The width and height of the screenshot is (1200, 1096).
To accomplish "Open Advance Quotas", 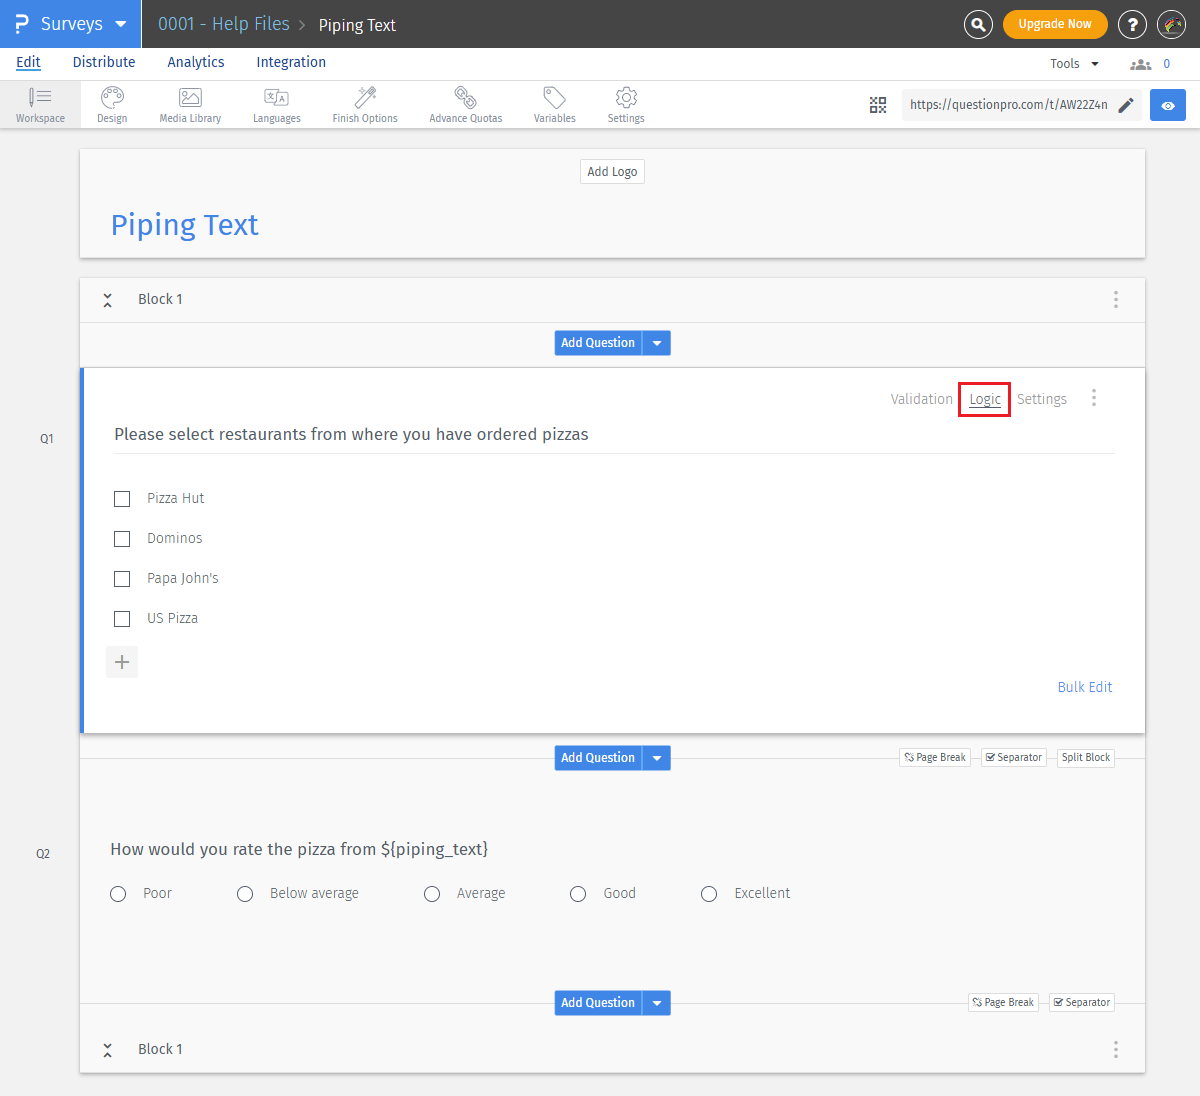I will [465, 104].
